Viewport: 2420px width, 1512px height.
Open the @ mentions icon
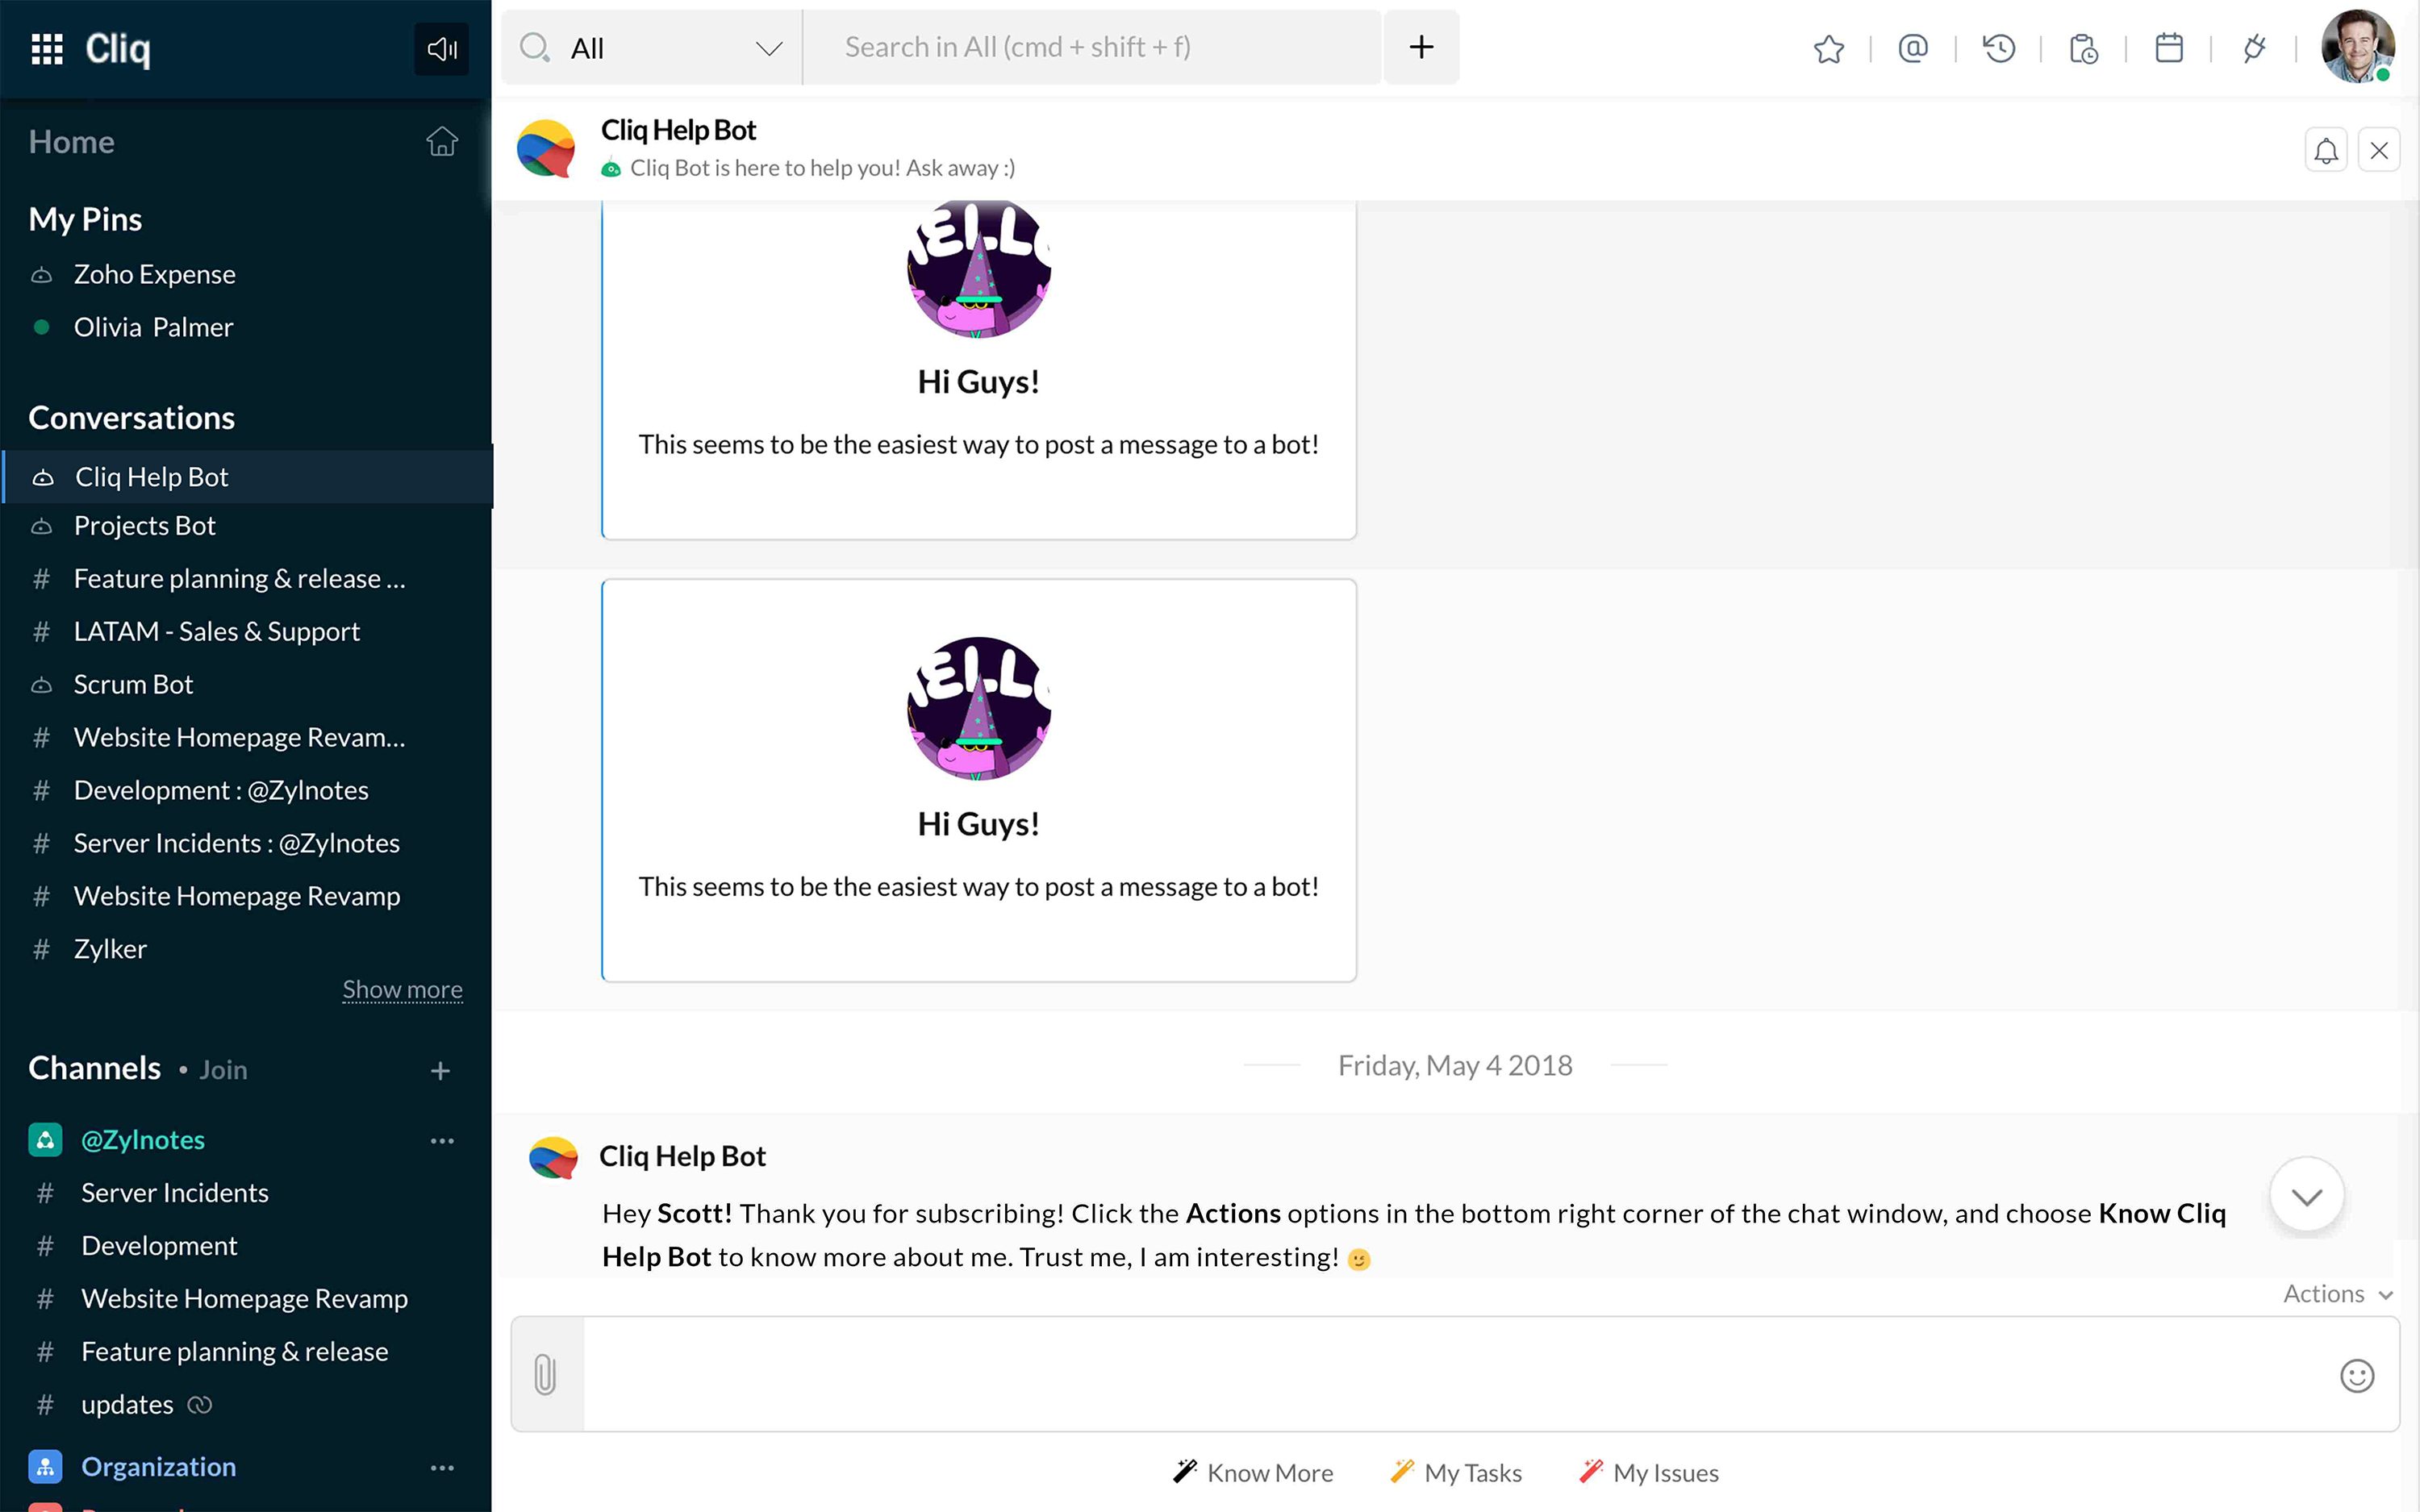pos(1912,48)
